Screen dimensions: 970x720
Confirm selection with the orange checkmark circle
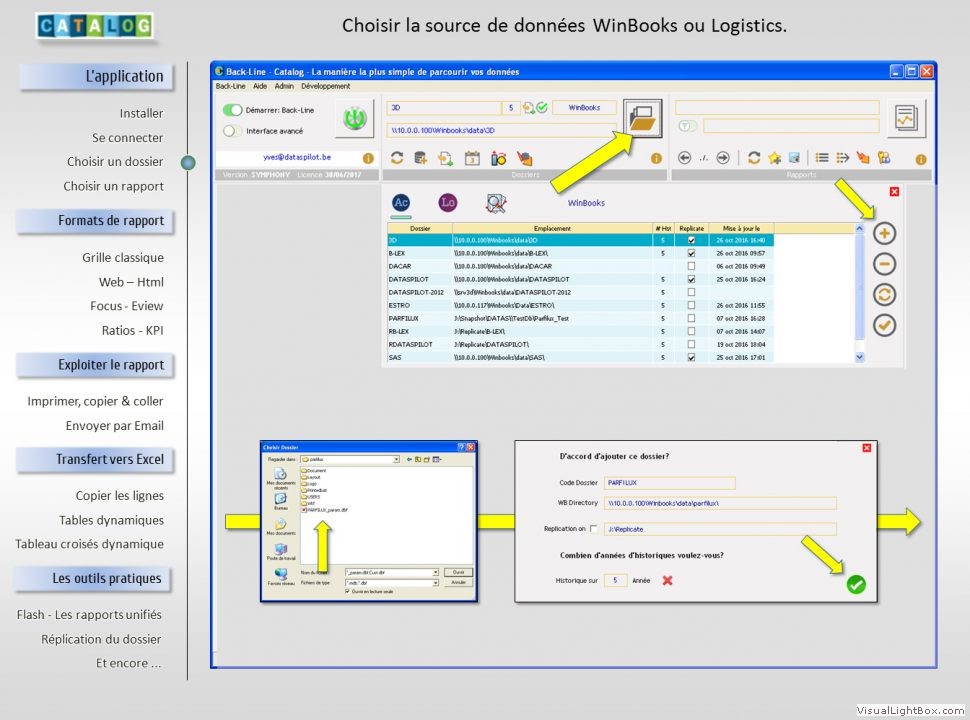[x=885, y=325]
